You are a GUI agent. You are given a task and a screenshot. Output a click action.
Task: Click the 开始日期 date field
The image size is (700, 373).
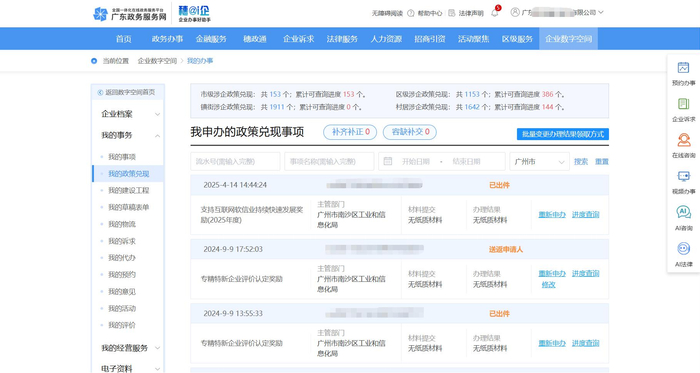[x=415, y=162]
